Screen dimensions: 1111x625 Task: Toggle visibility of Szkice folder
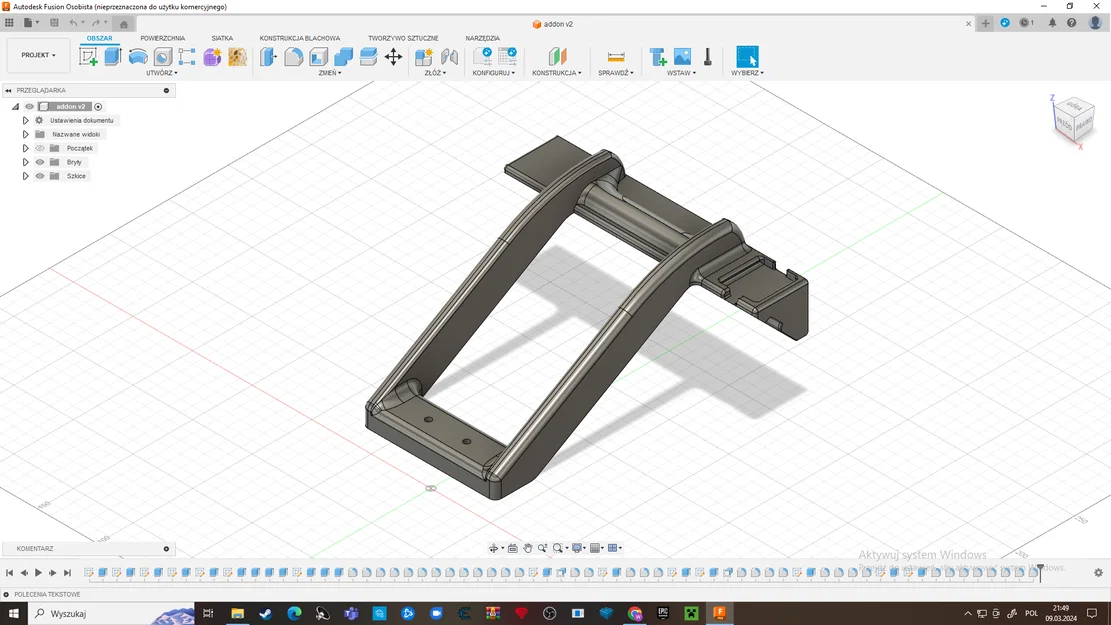pos(40,176)
